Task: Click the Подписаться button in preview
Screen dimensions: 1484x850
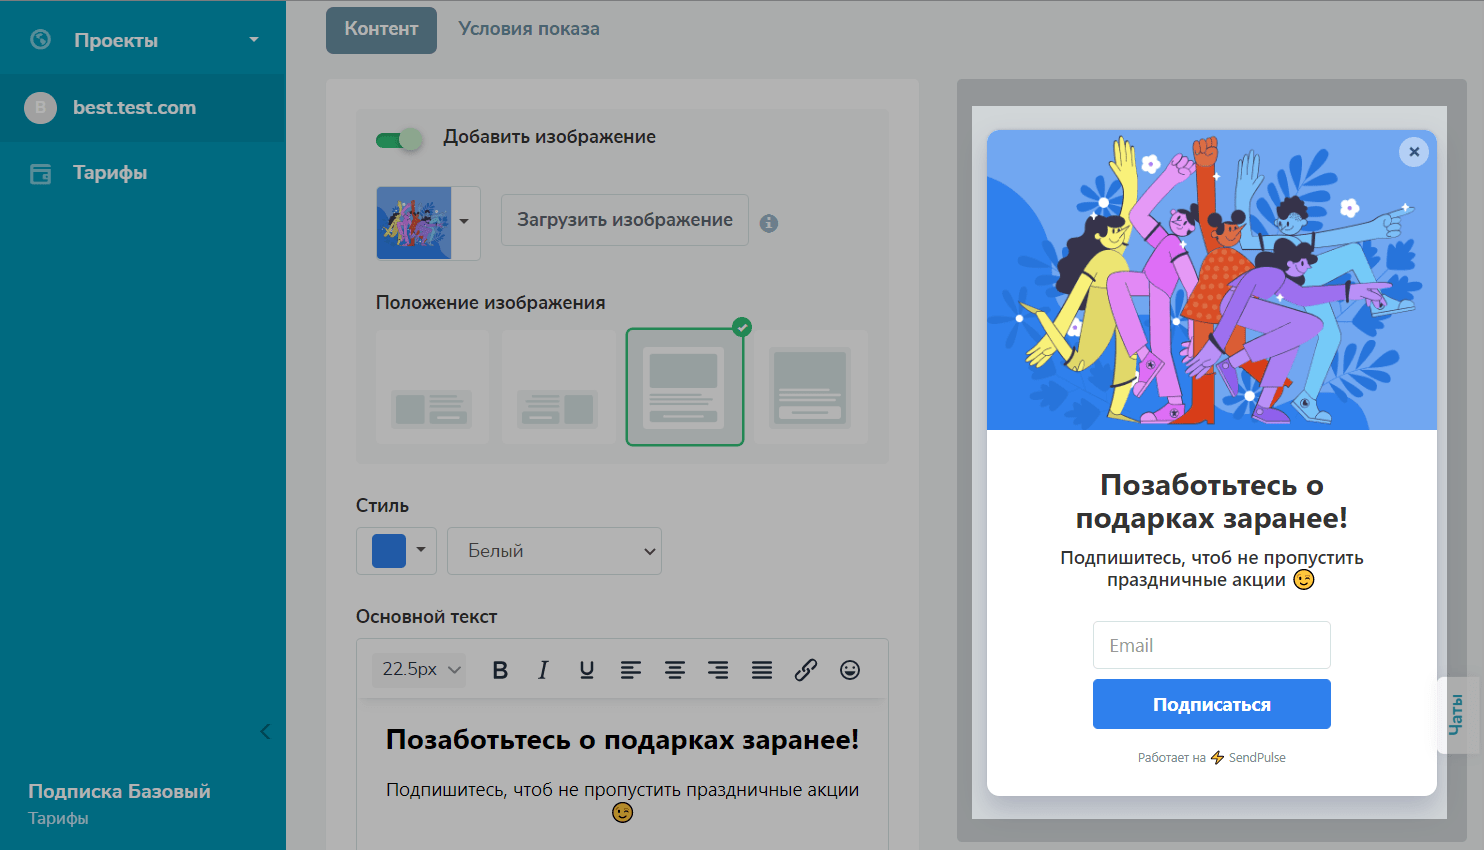Action: tap(1212, 704)
